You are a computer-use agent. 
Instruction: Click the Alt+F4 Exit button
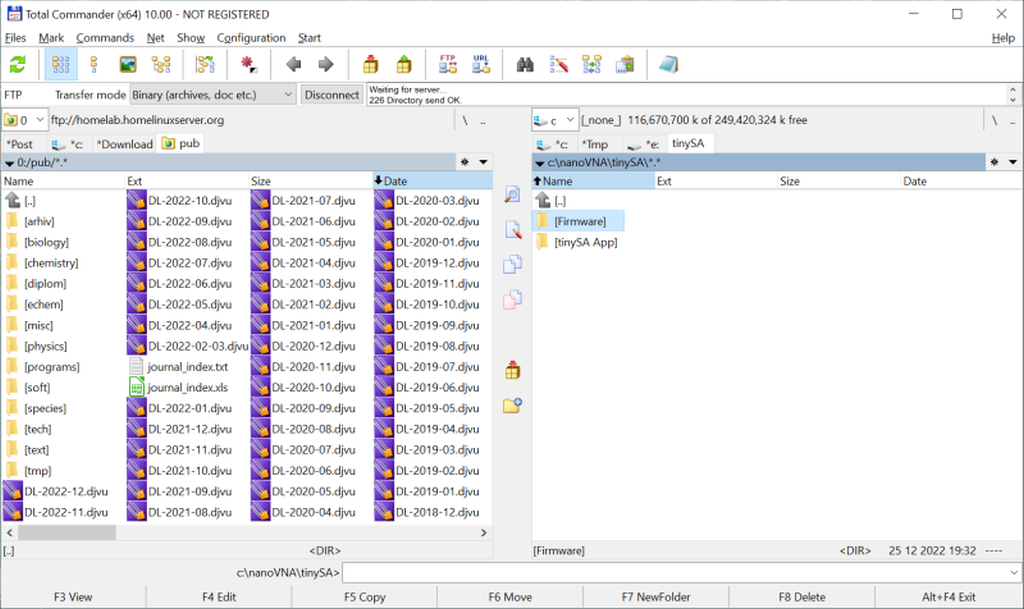(948, 597)
